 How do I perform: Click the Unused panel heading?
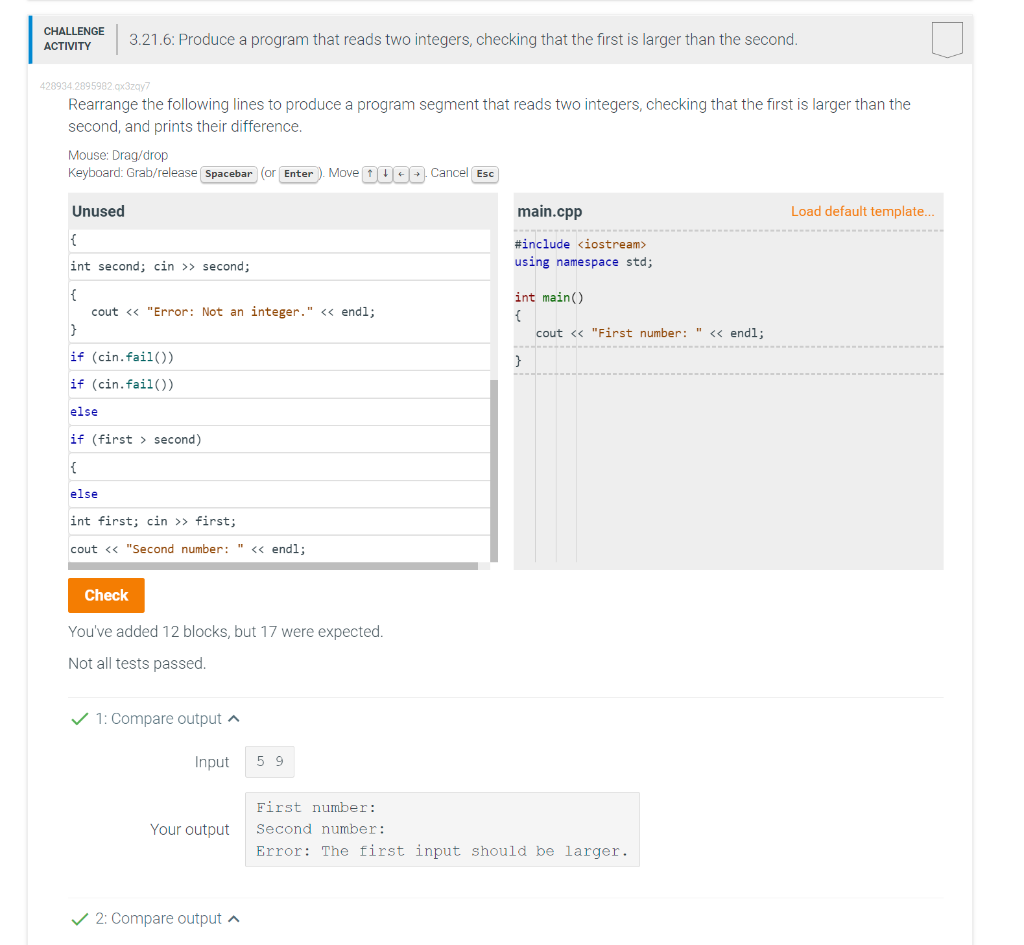(98, 212)
